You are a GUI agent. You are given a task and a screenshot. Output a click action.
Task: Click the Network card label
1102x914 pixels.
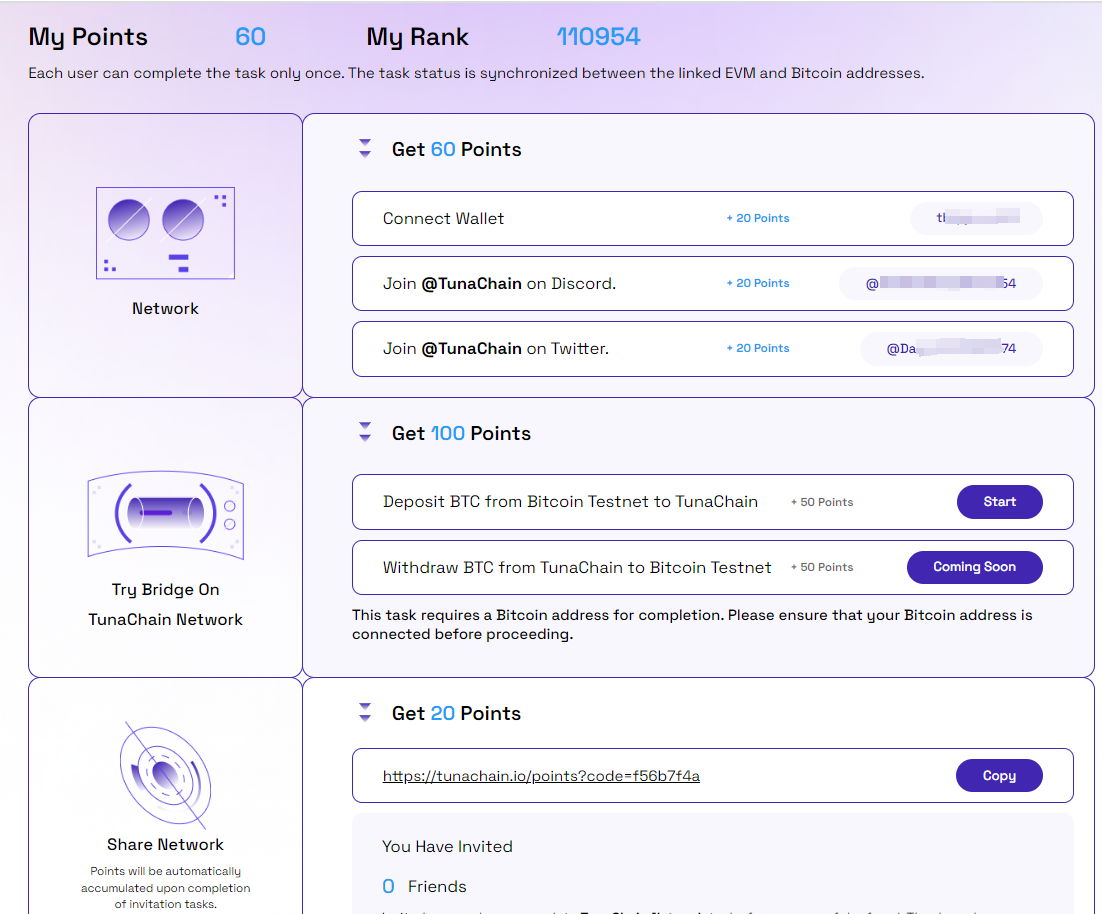pyautogui.click(x=165, y=308)
